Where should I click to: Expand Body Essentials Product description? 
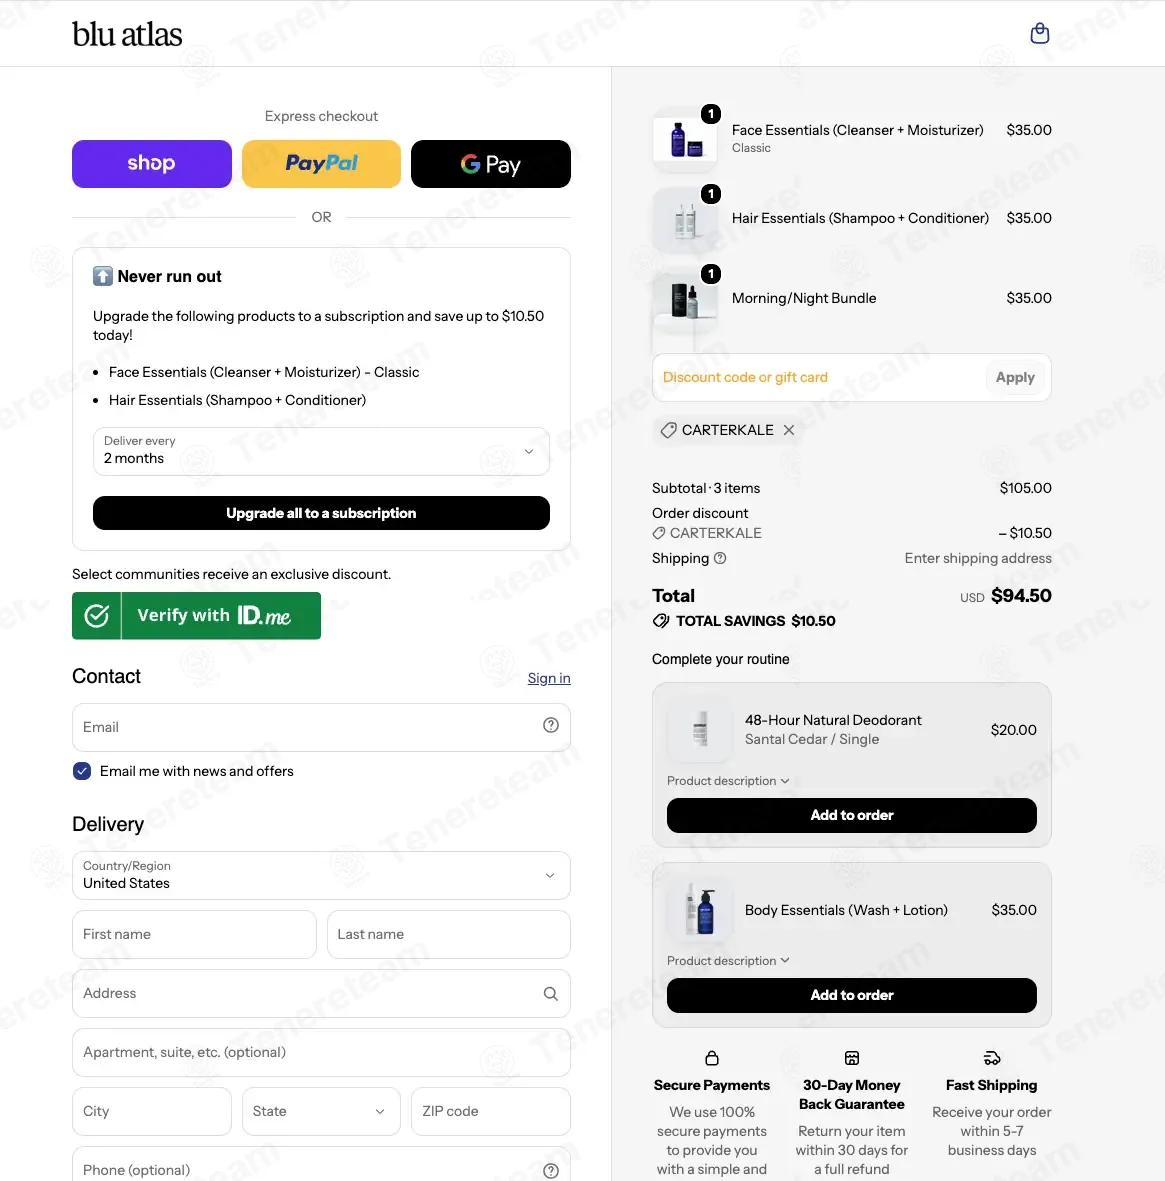[x=727, y=961]
